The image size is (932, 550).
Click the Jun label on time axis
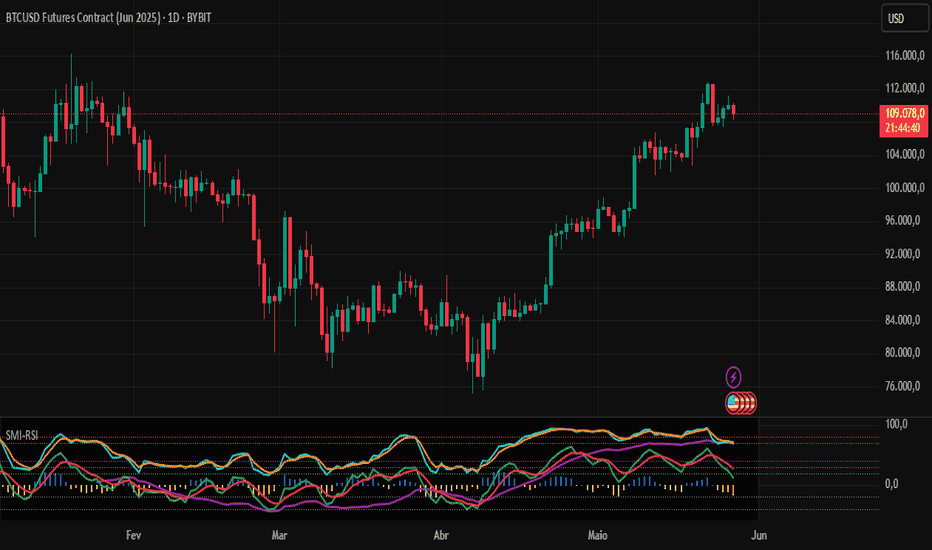(x=758, y=535)
